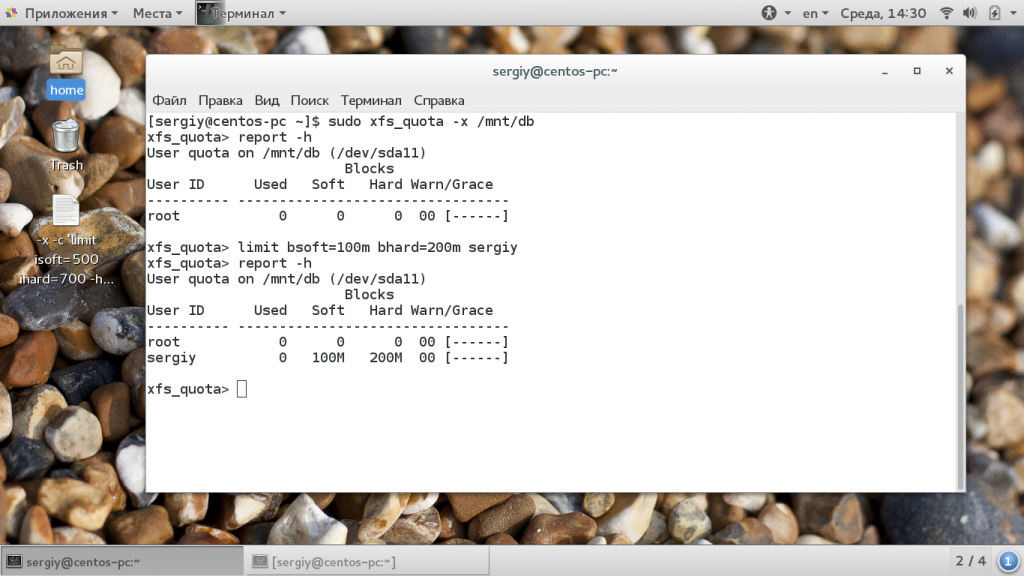Switch to [sergiy@centos-pc:~] taskbar window
Viewport: 1024px width, 576px height.
point(366,562)
